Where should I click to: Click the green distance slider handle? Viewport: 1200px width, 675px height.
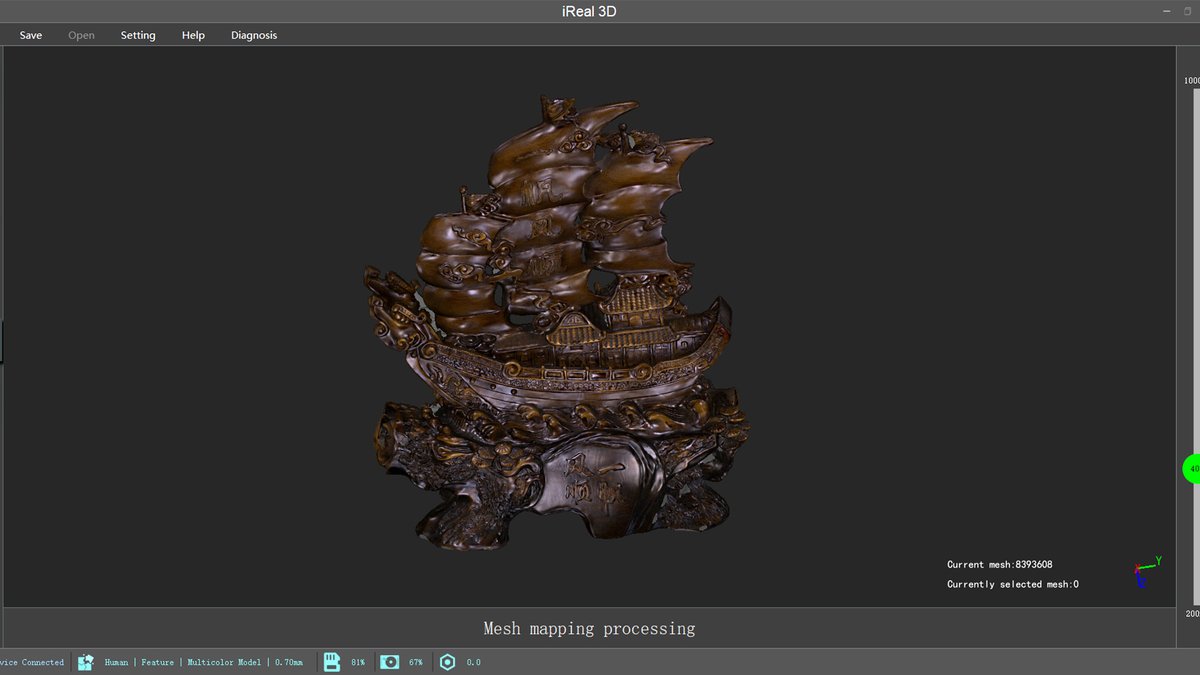tap(1192, 468)
